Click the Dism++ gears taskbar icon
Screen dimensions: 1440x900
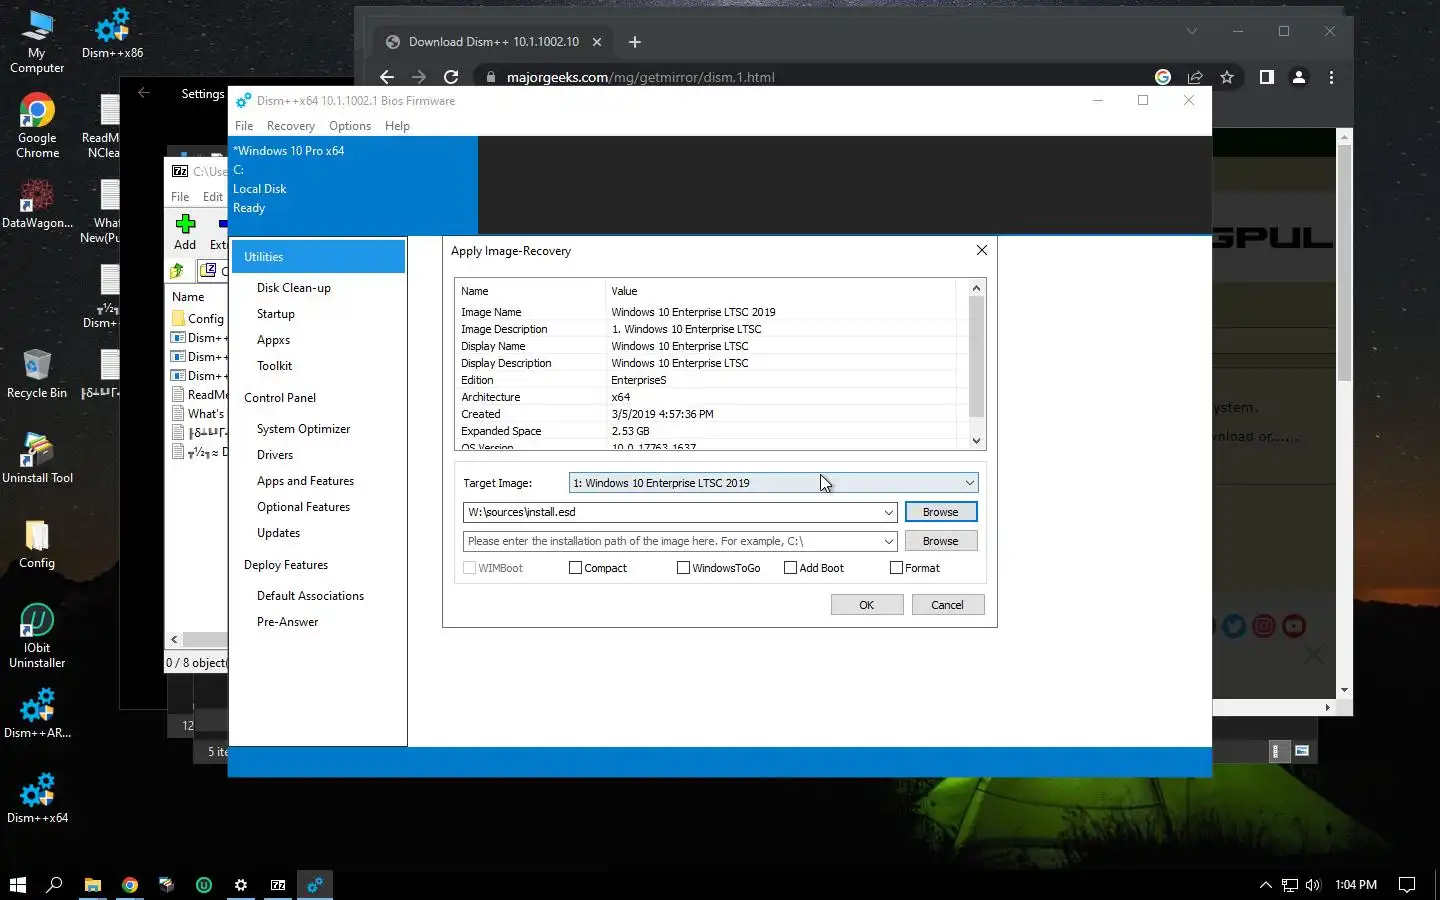pyautogui.click(x=315, y=884)
